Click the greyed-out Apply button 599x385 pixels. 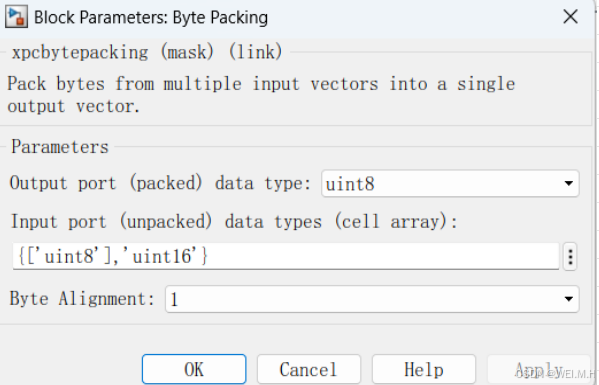pos(539,369)
